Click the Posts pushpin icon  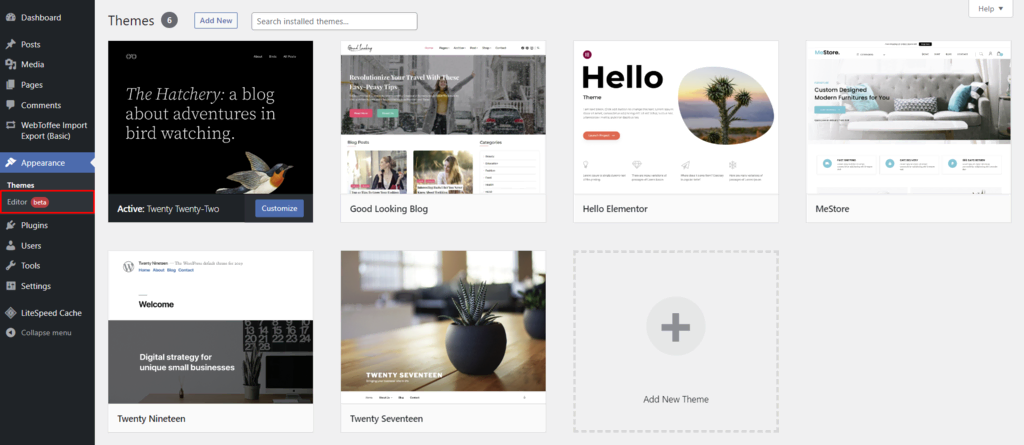point(10,44)
